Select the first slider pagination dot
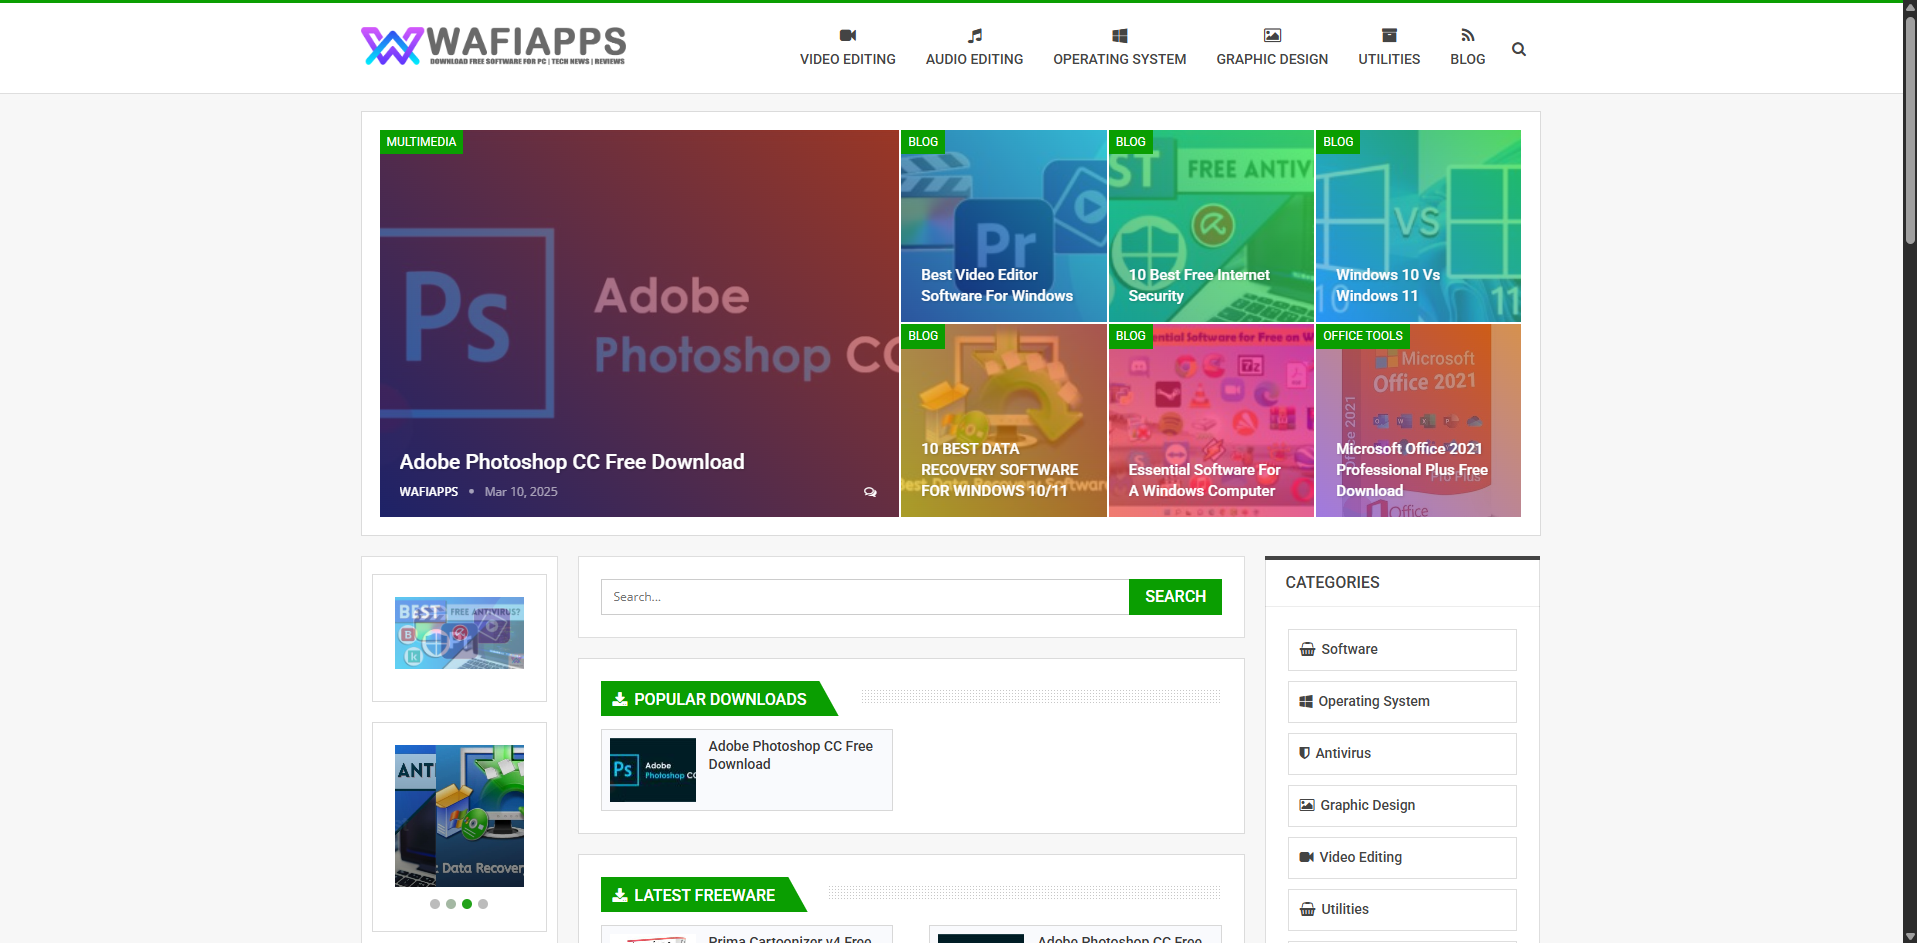This screenshot has width=1917, height=943. coord(435,904)
